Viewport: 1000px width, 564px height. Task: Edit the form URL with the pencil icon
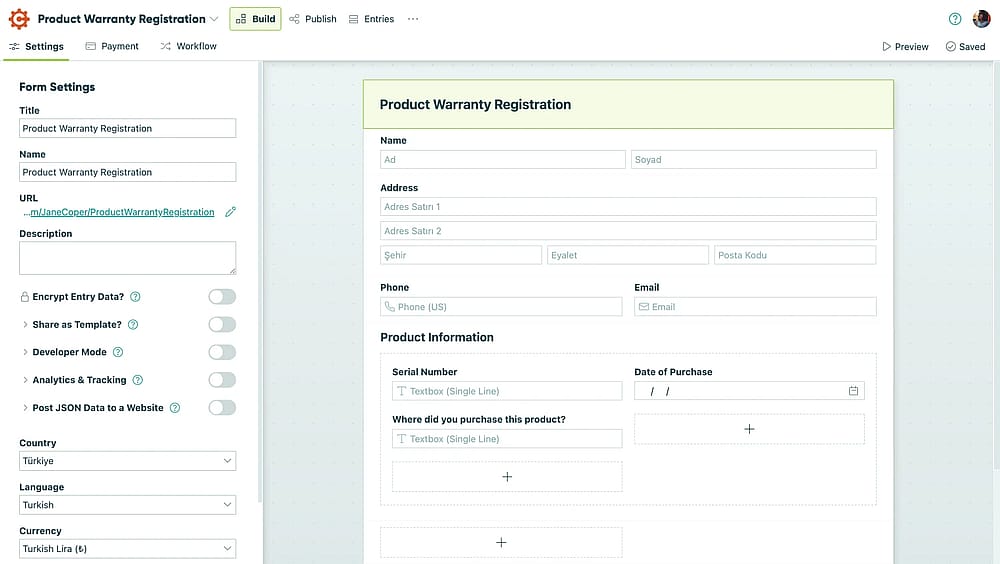pyautogui.click(x=230, y=212)
